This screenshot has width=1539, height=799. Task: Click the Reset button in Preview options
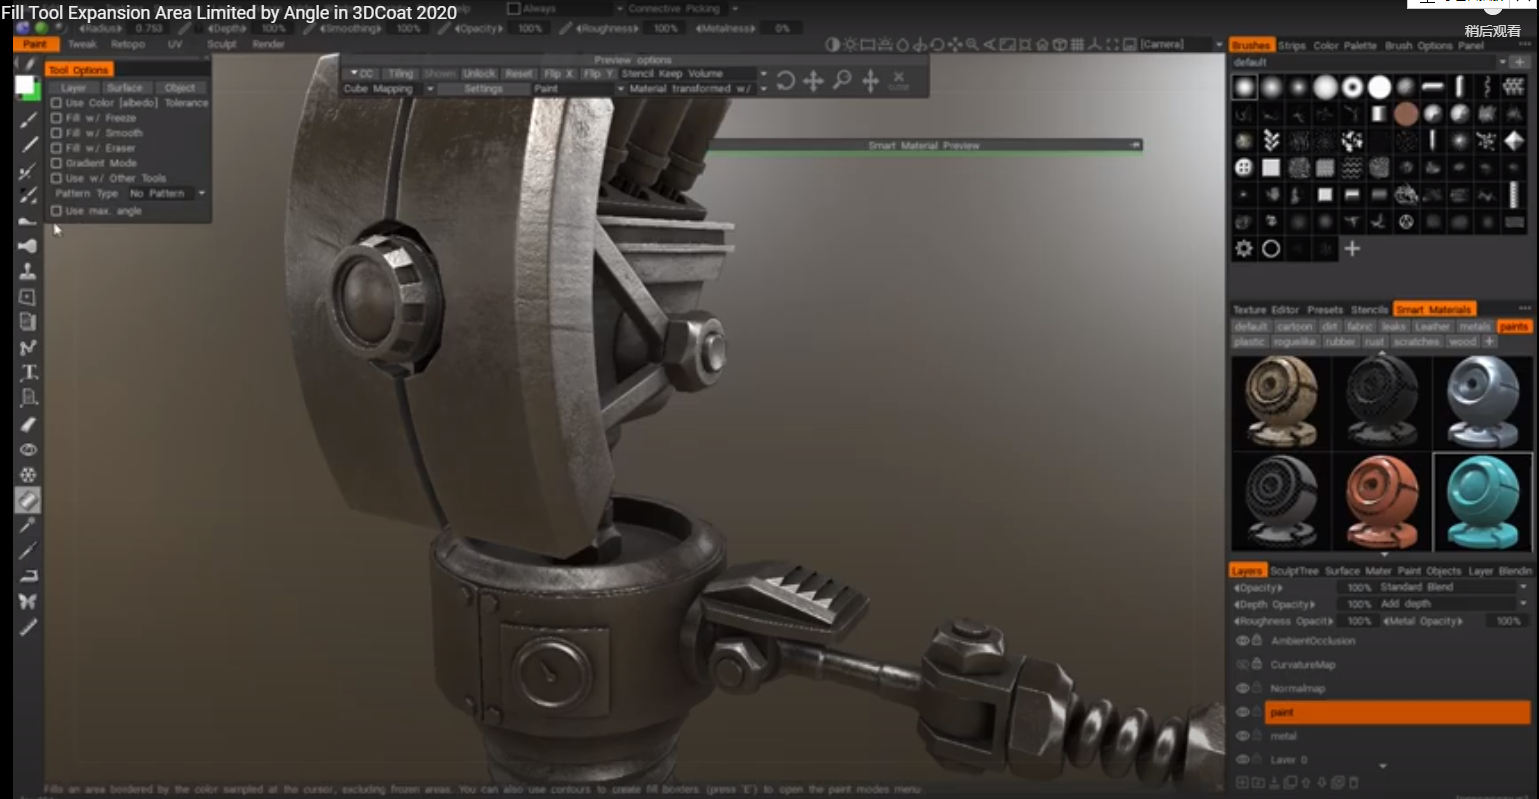coord(519,74)
